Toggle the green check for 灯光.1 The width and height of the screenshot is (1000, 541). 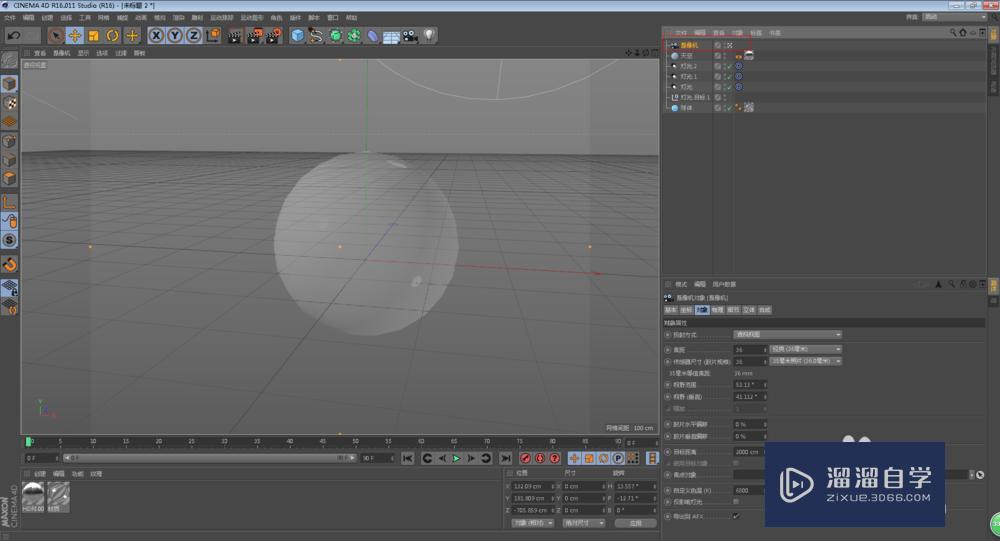[730, 77]
